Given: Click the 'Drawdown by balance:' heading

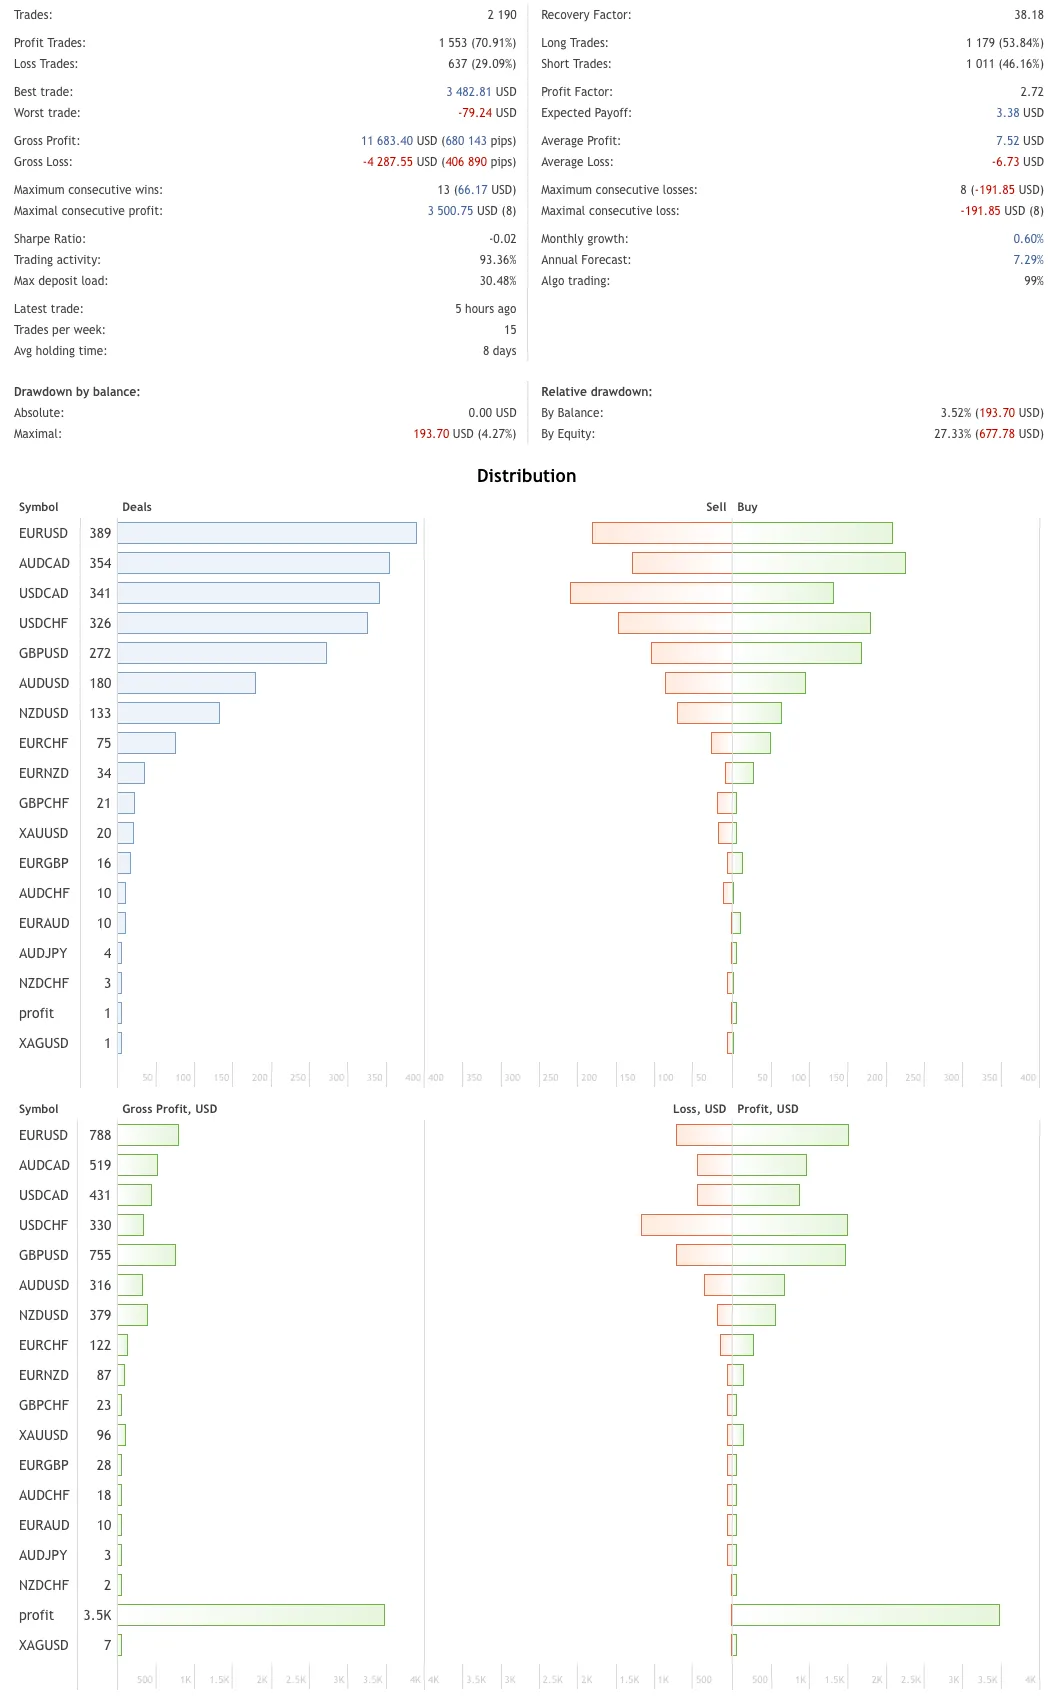Looking at the screenshot, I should tap(77, 392).
